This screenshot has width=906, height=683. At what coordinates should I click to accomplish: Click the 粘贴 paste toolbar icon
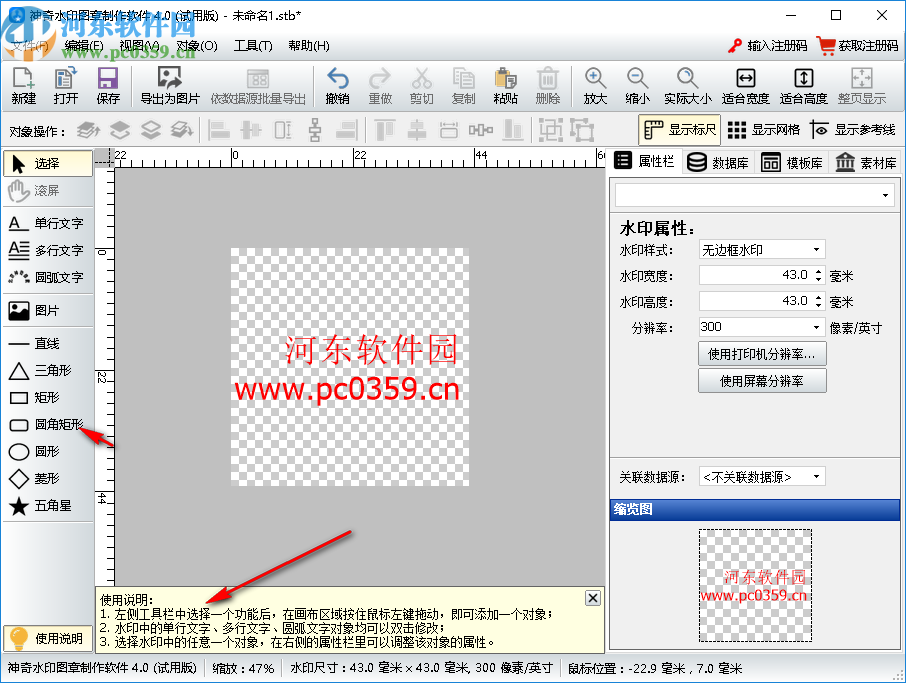(505, 85)
